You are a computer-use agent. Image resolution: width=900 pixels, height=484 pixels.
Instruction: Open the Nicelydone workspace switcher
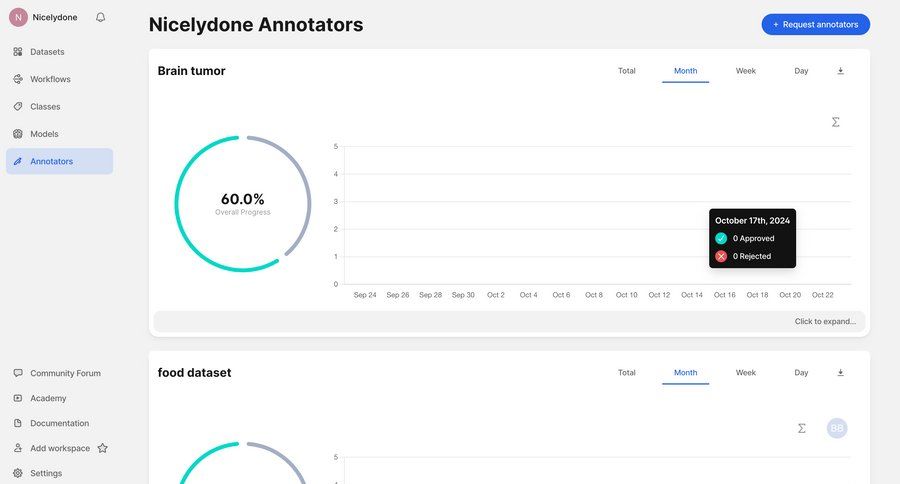coord(46,17)
